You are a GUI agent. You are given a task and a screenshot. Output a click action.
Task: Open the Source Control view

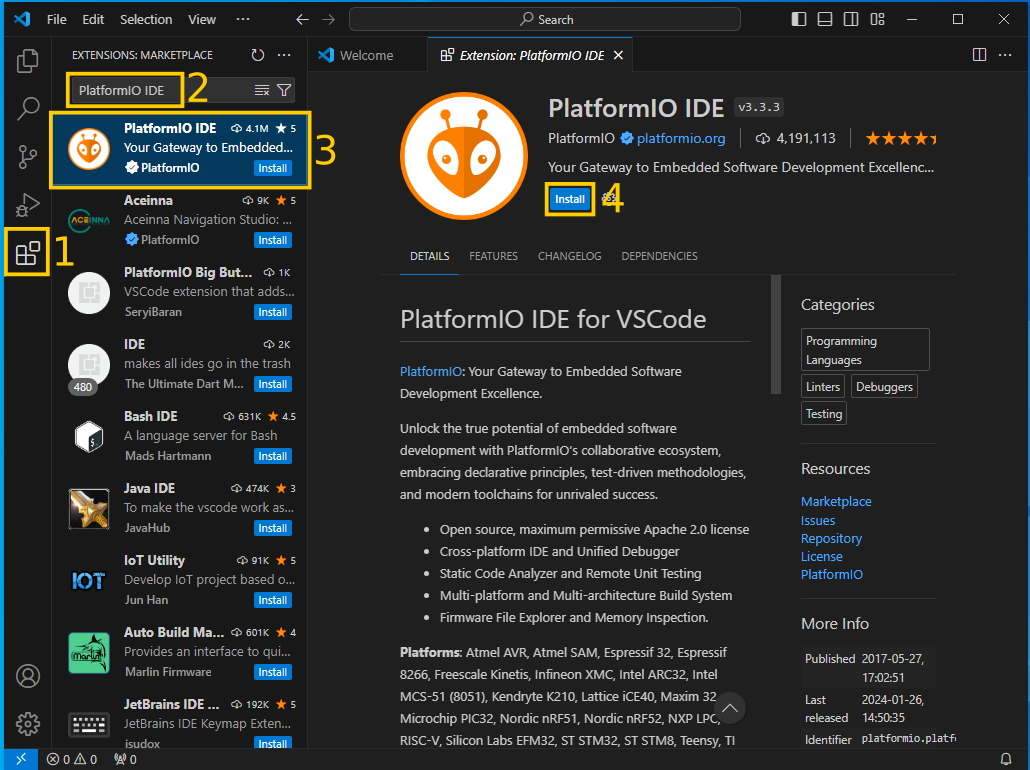(x=28, y=156)
